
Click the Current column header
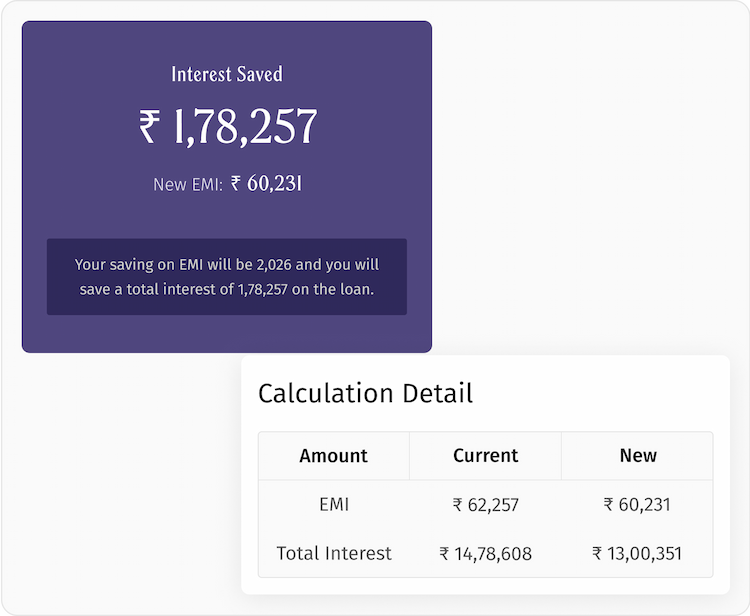(x=485, y=455)
